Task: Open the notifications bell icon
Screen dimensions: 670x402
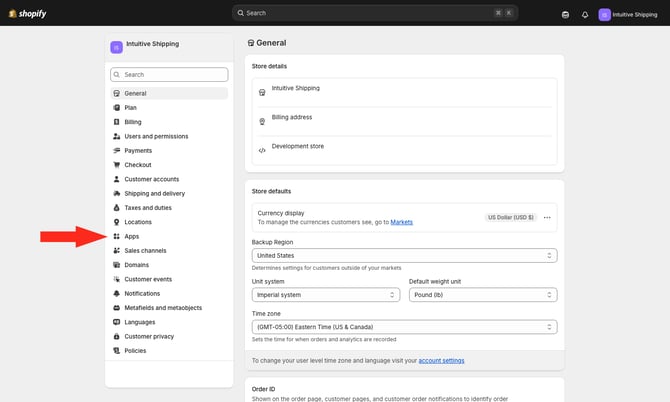Action: (x=585, y=15)
